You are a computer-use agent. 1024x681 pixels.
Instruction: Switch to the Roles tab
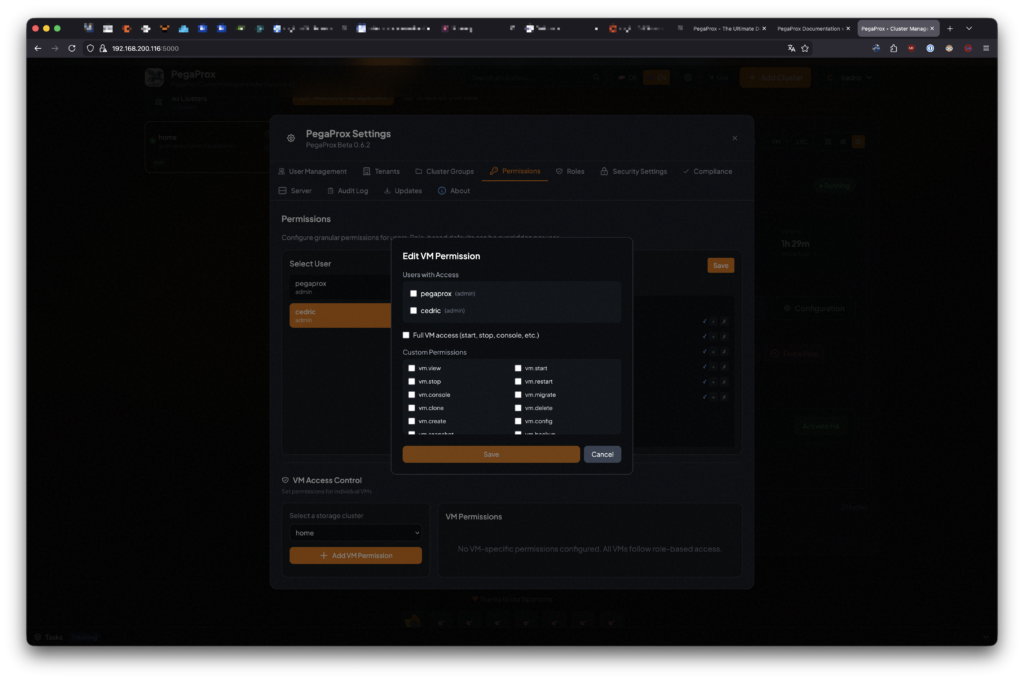tap(570, 171)
